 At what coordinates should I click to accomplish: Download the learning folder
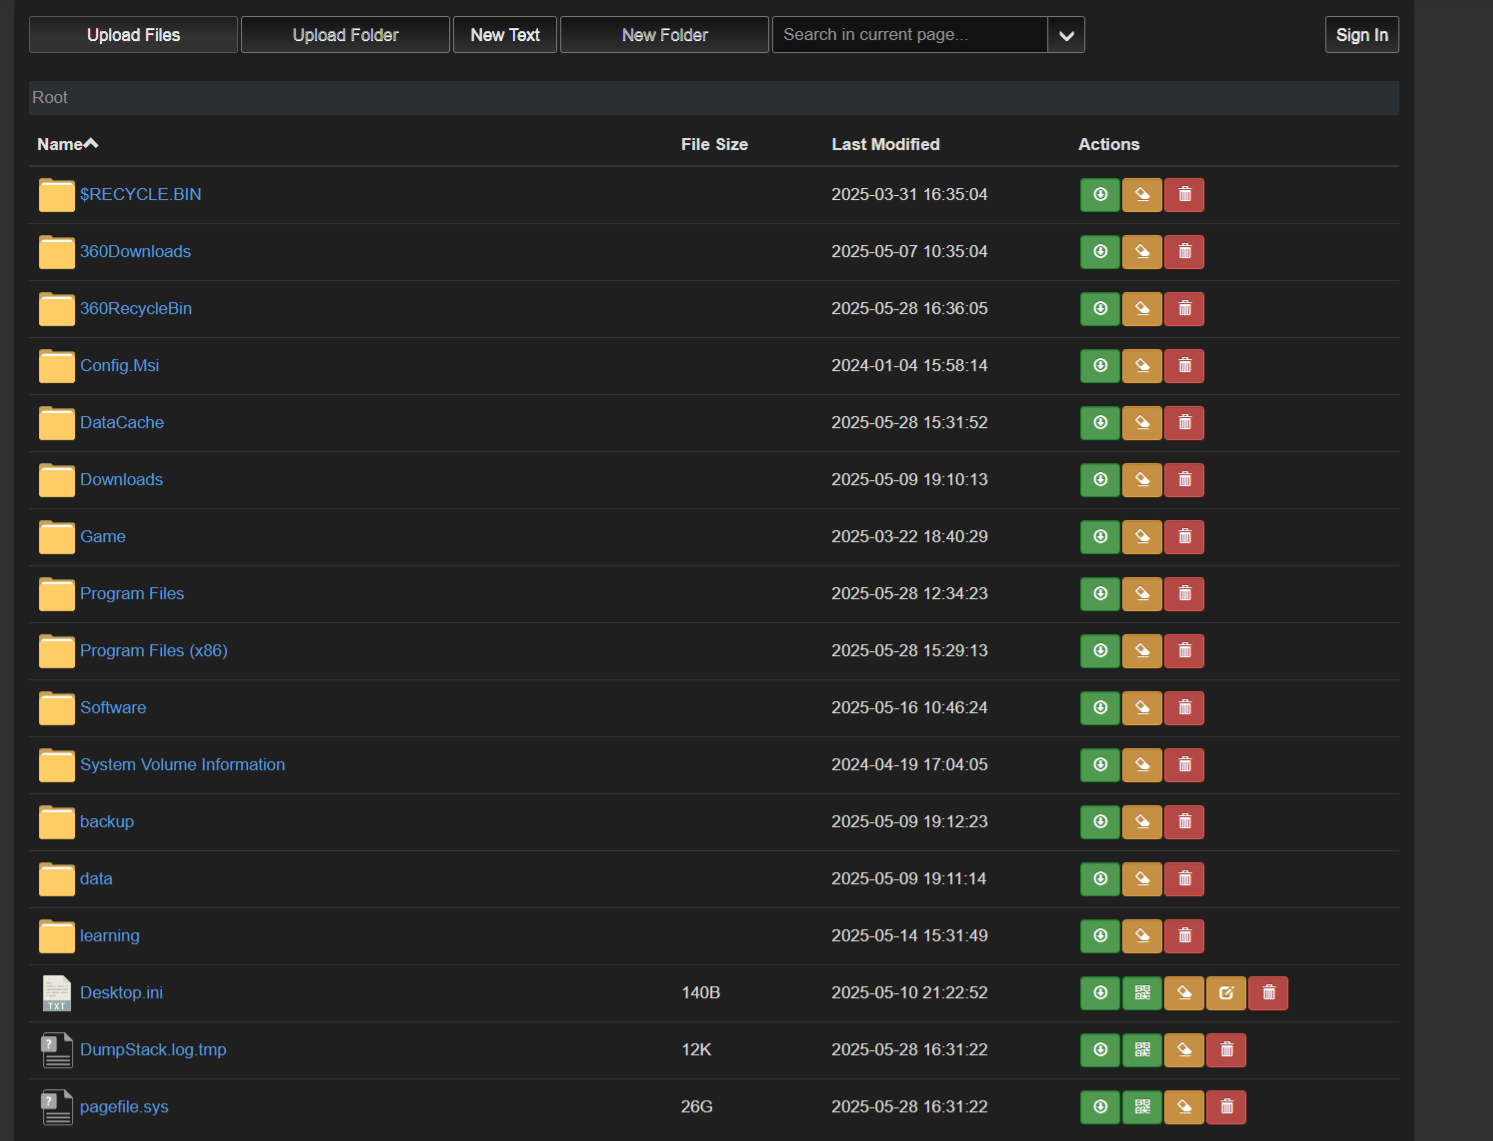tap(1100, 936)
